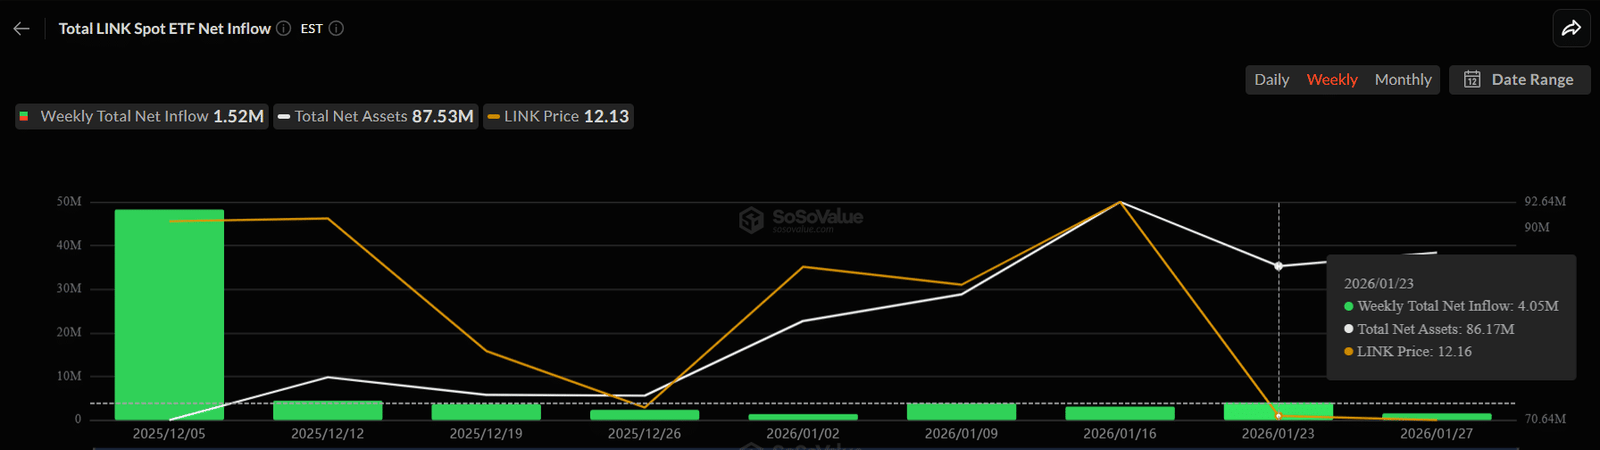Click the 2025/12/12 green bar

click(327, 411)
